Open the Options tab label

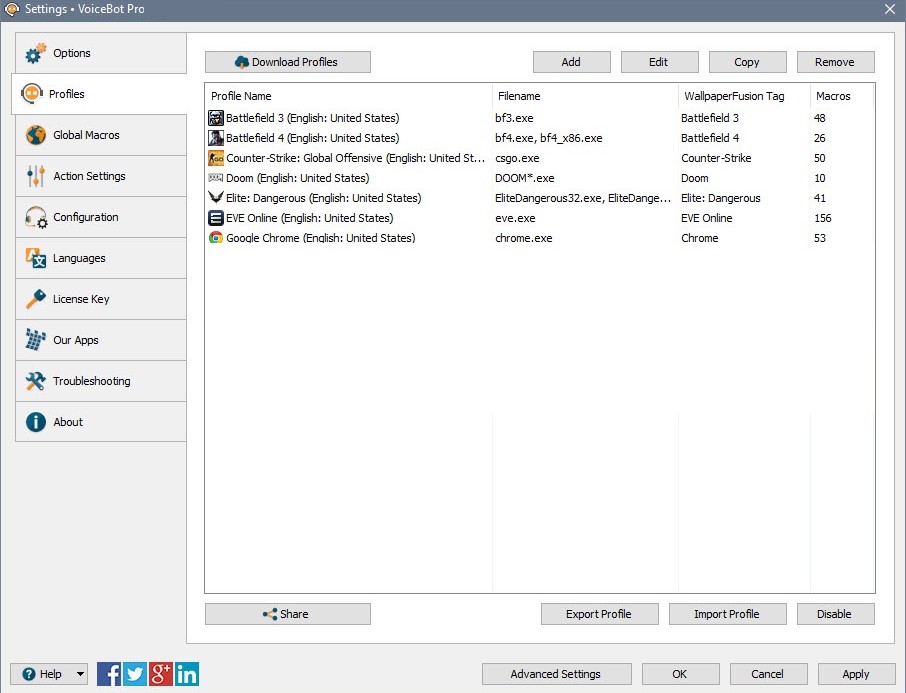[72, 53]
